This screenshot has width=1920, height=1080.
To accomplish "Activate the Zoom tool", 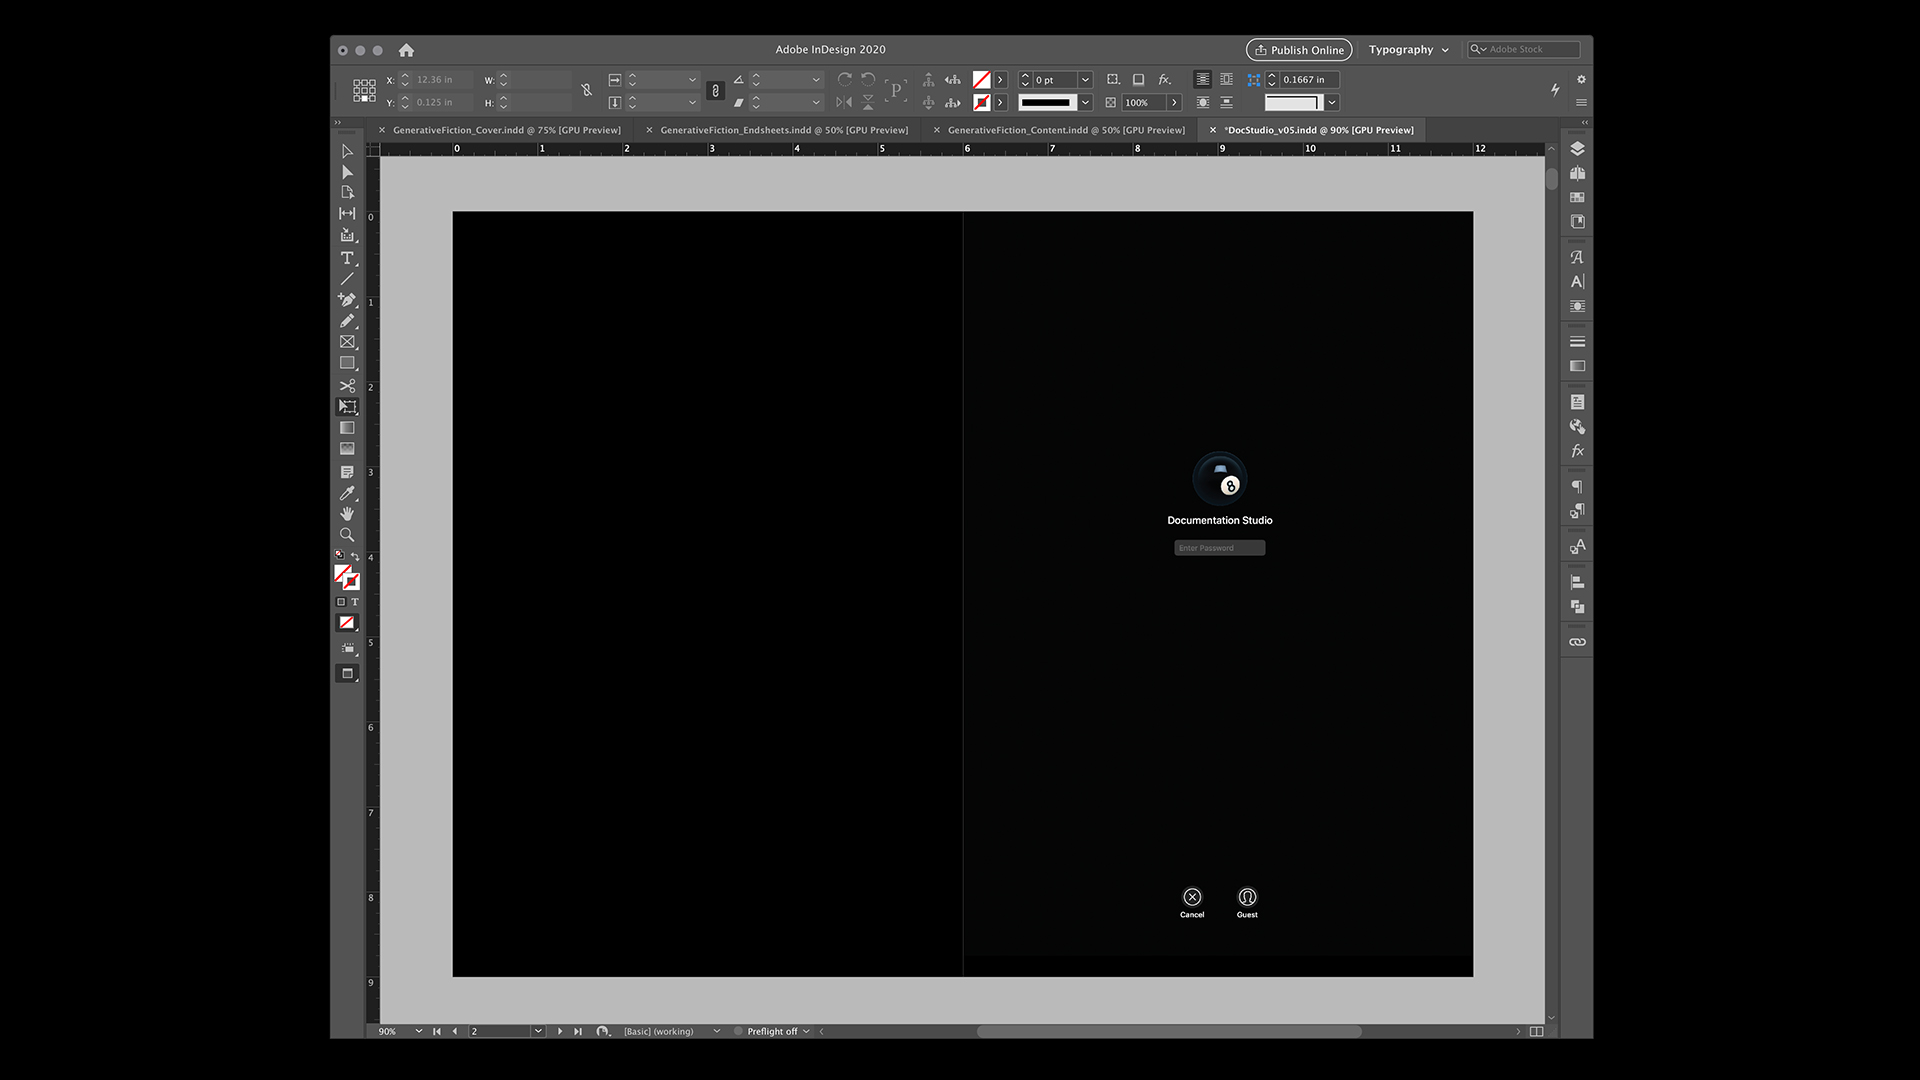I will pos(347,535).
